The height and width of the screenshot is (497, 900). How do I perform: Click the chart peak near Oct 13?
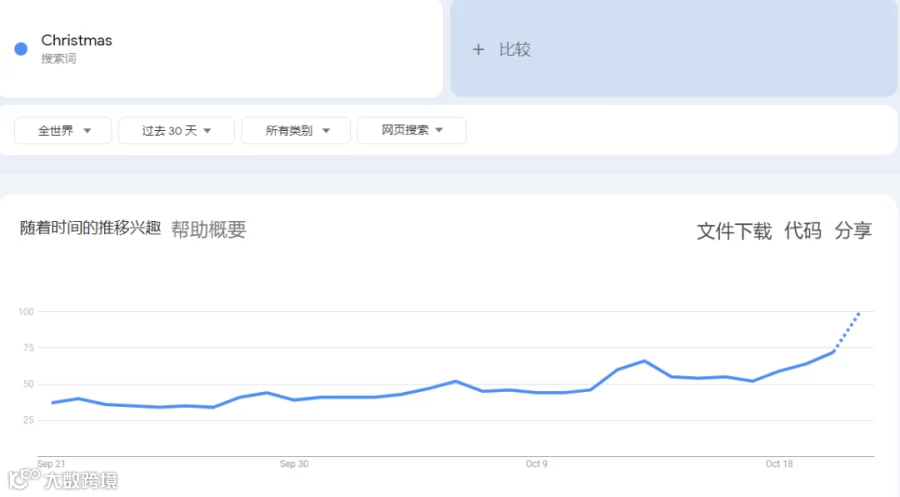644,361
